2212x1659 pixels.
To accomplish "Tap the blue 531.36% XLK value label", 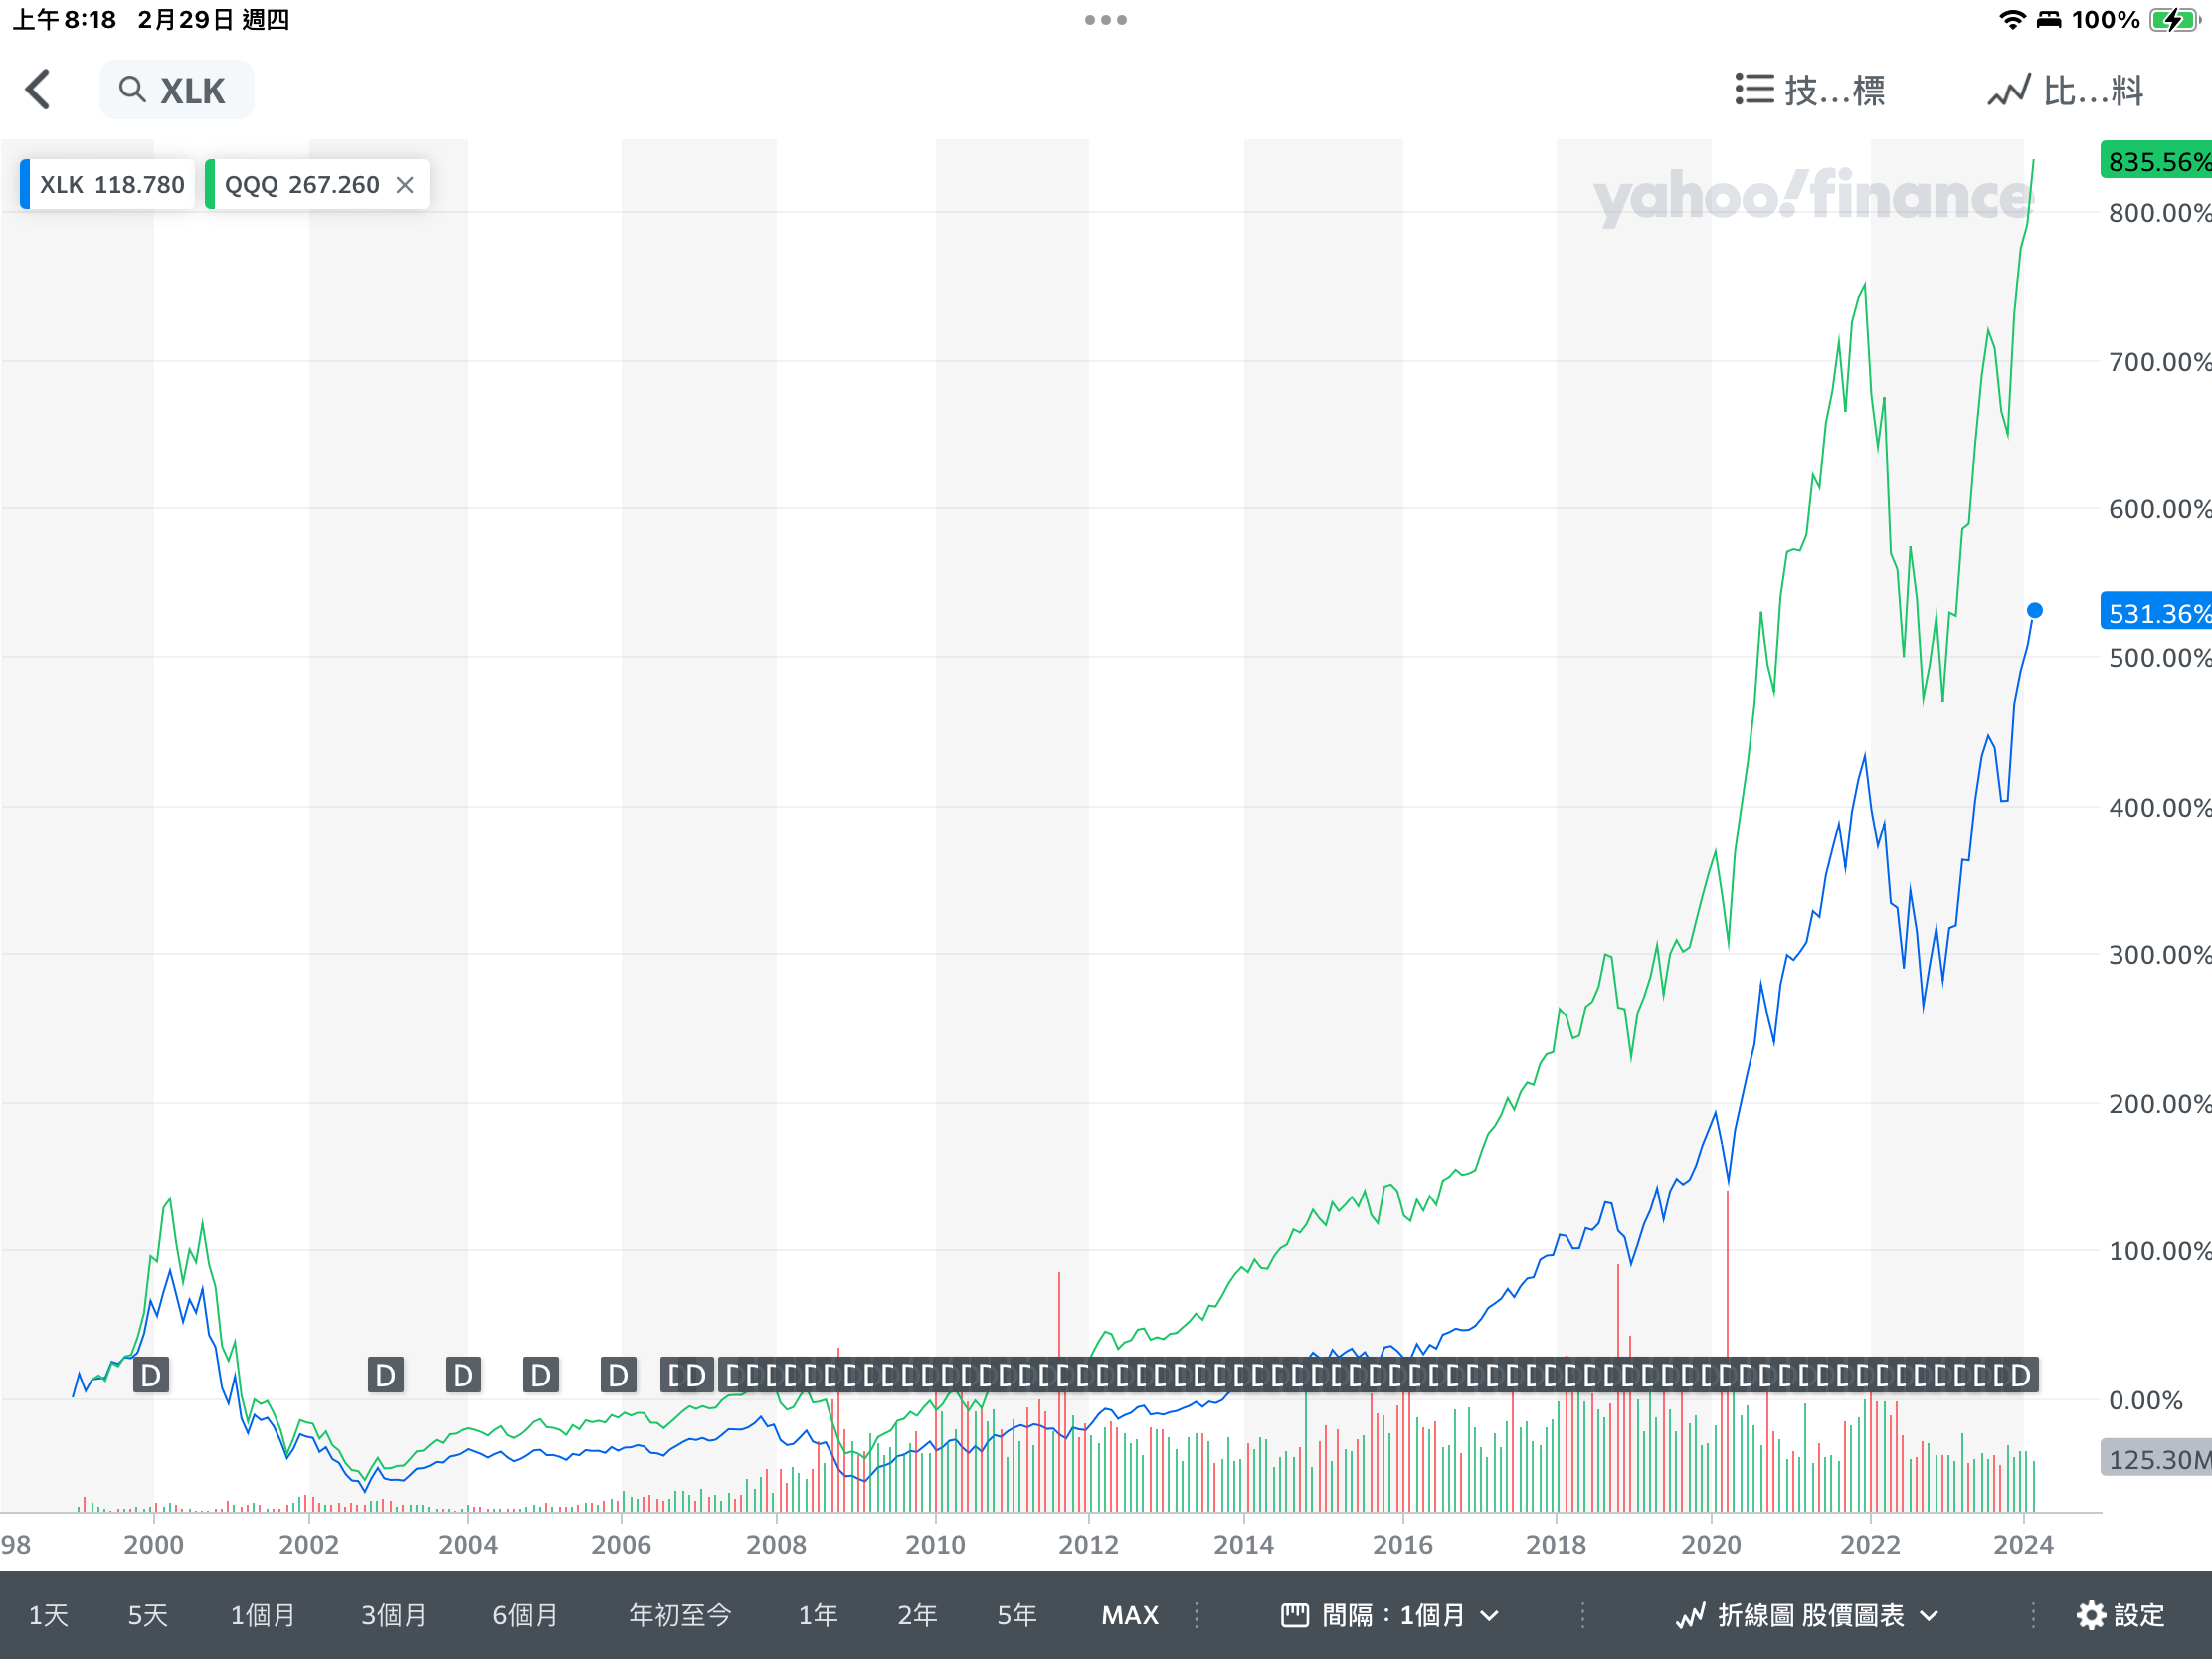I will coord(2156,612).
